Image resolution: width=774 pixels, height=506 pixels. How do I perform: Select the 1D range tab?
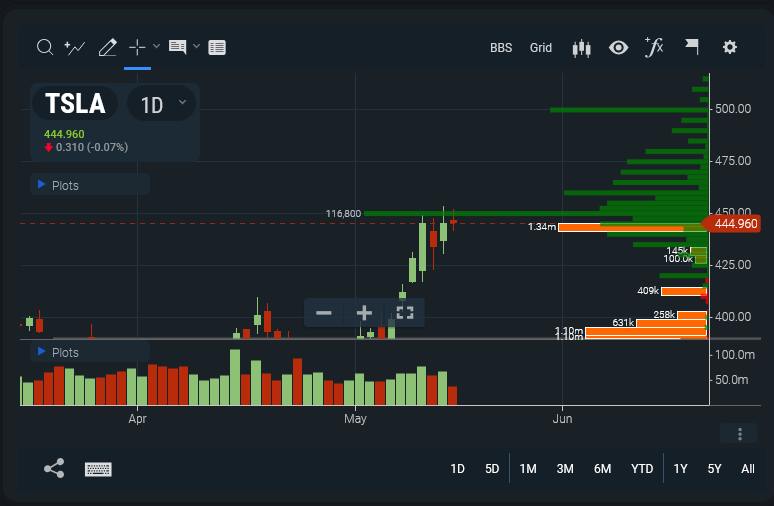[458, 468]
